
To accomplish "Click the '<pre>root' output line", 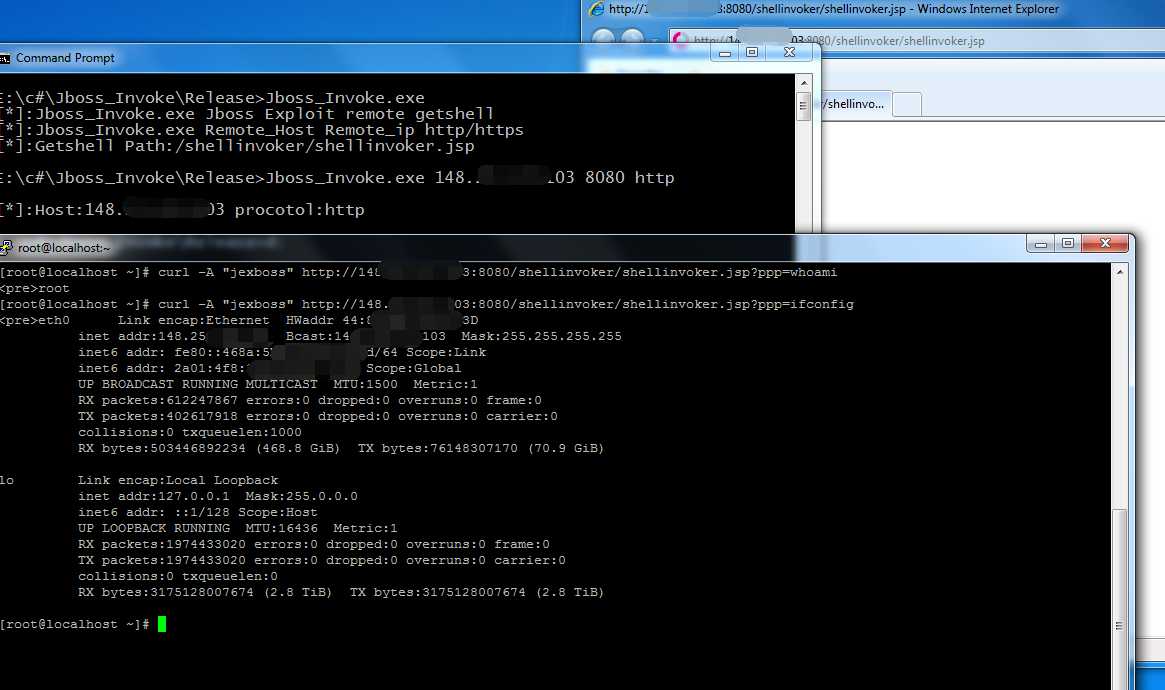I will pos(34,288).
